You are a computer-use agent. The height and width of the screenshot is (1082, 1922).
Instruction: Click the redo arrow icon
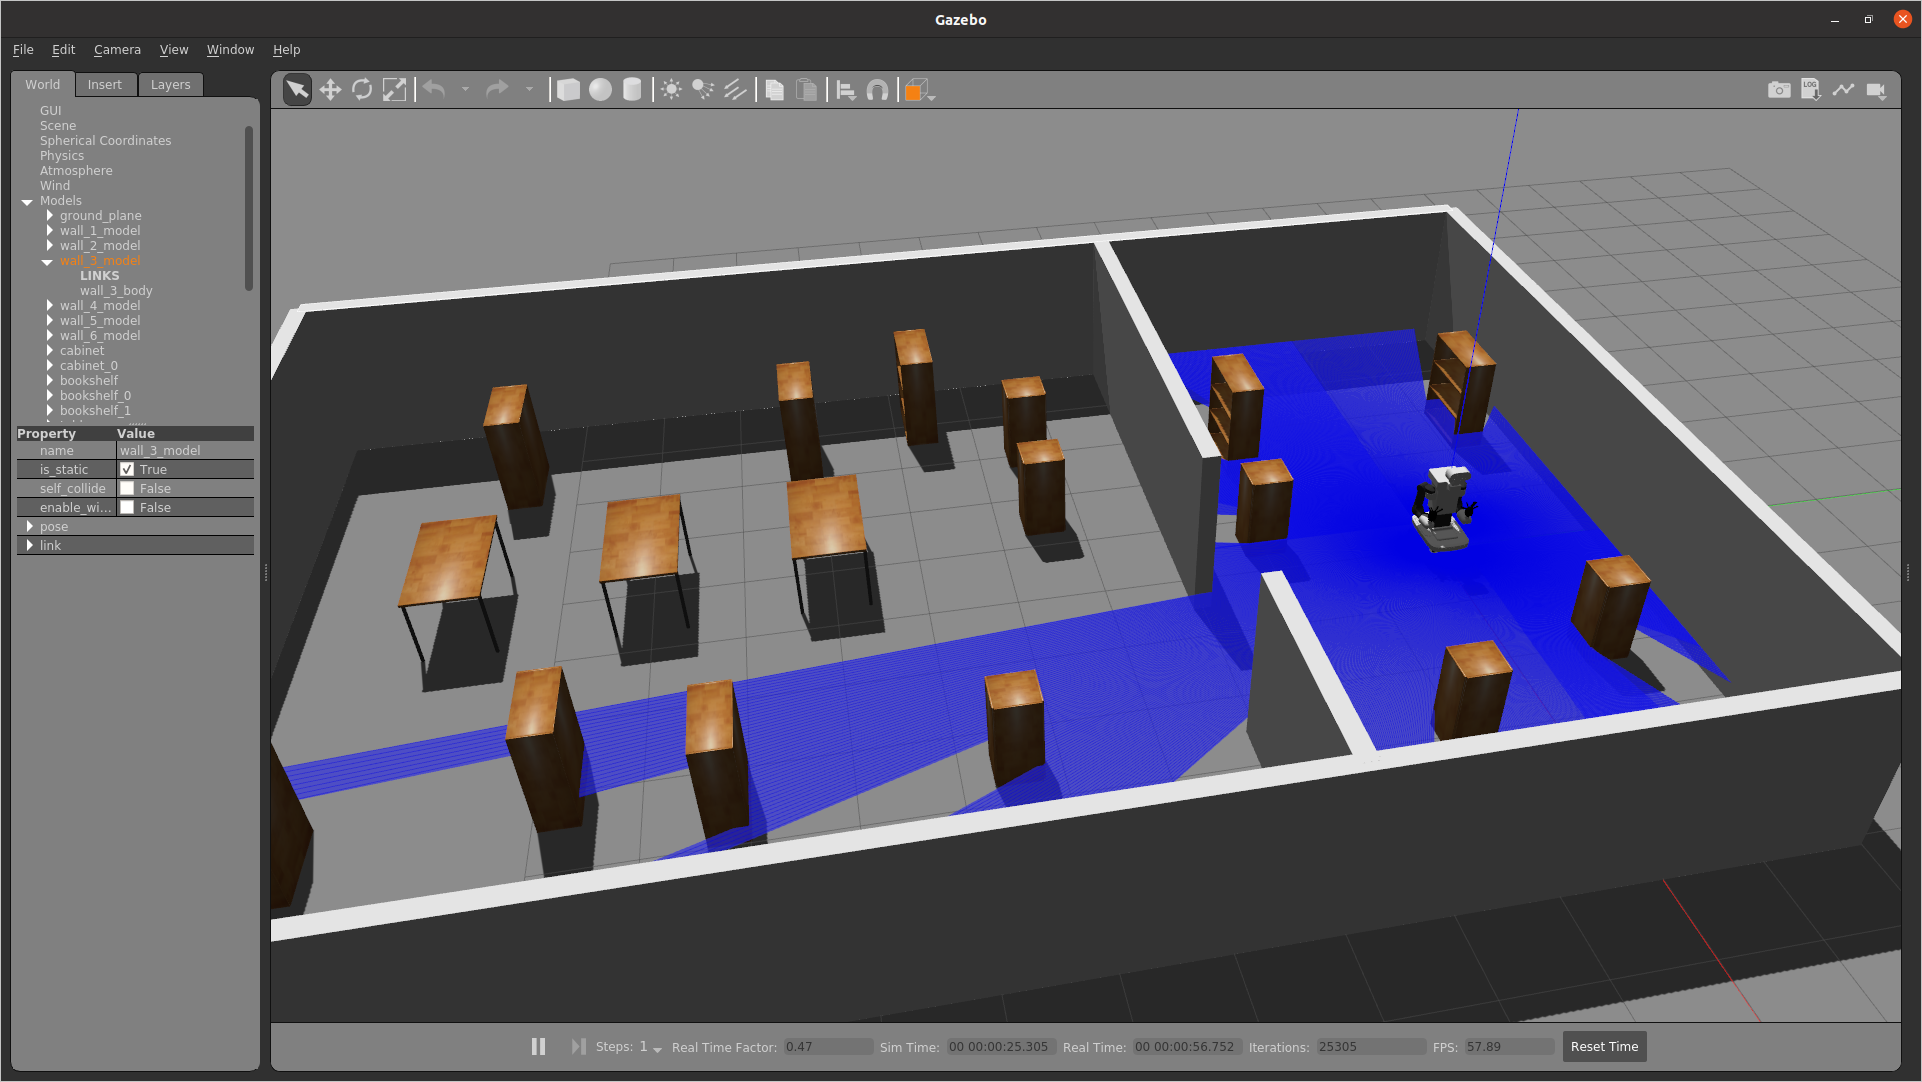pyautogui.click(x=496, y=88)
